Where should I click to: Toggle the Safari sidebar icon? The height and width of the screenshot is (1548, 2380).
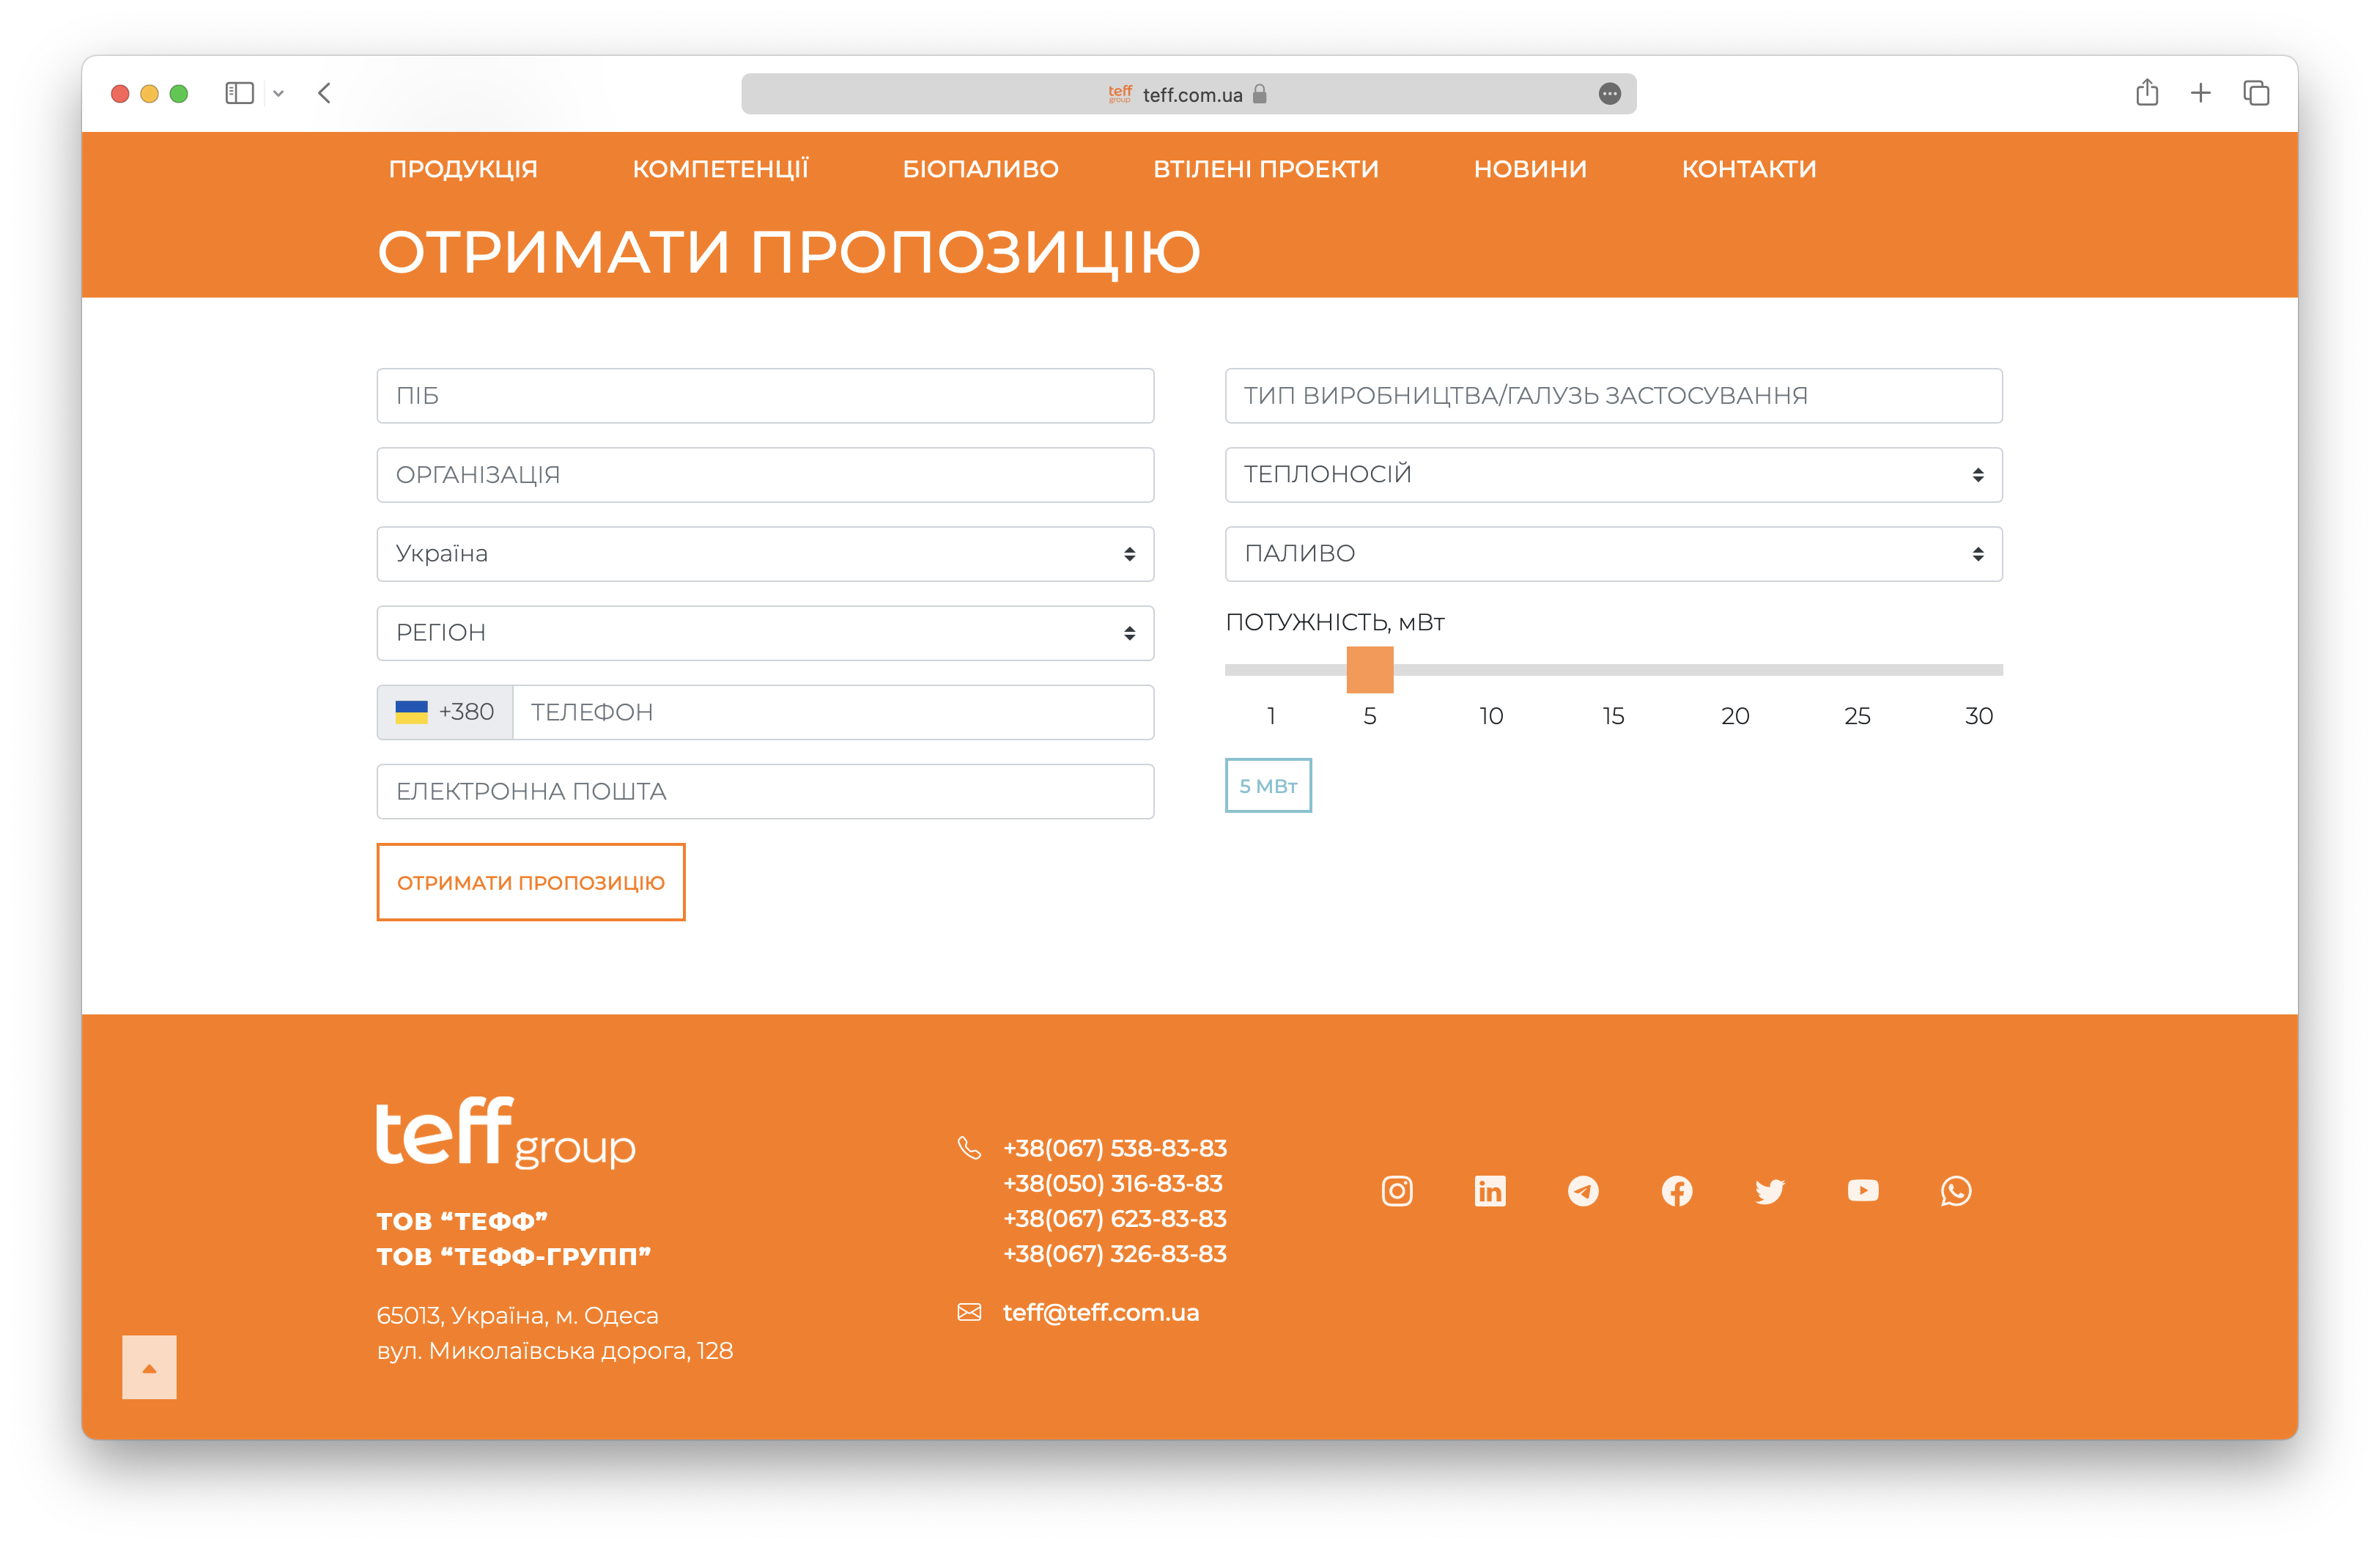(239, 93)
